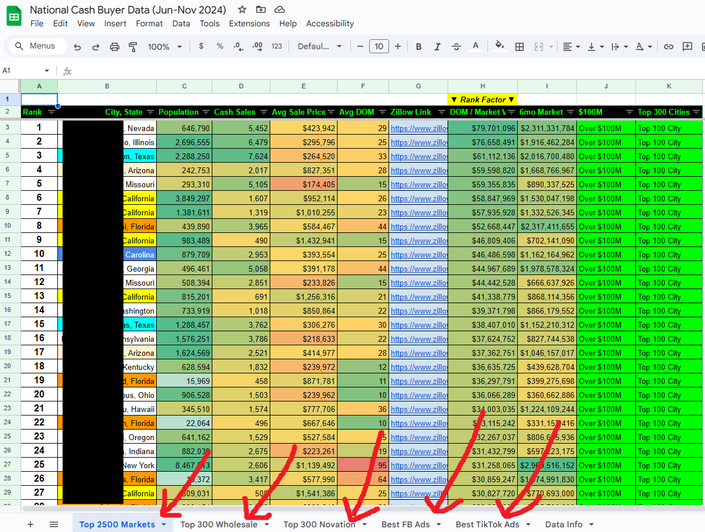Viewport: 705px width, 532px height.
Task: Open Top 2500 Markets tab dropdown arrow
Action: click(x=164, y=524)
